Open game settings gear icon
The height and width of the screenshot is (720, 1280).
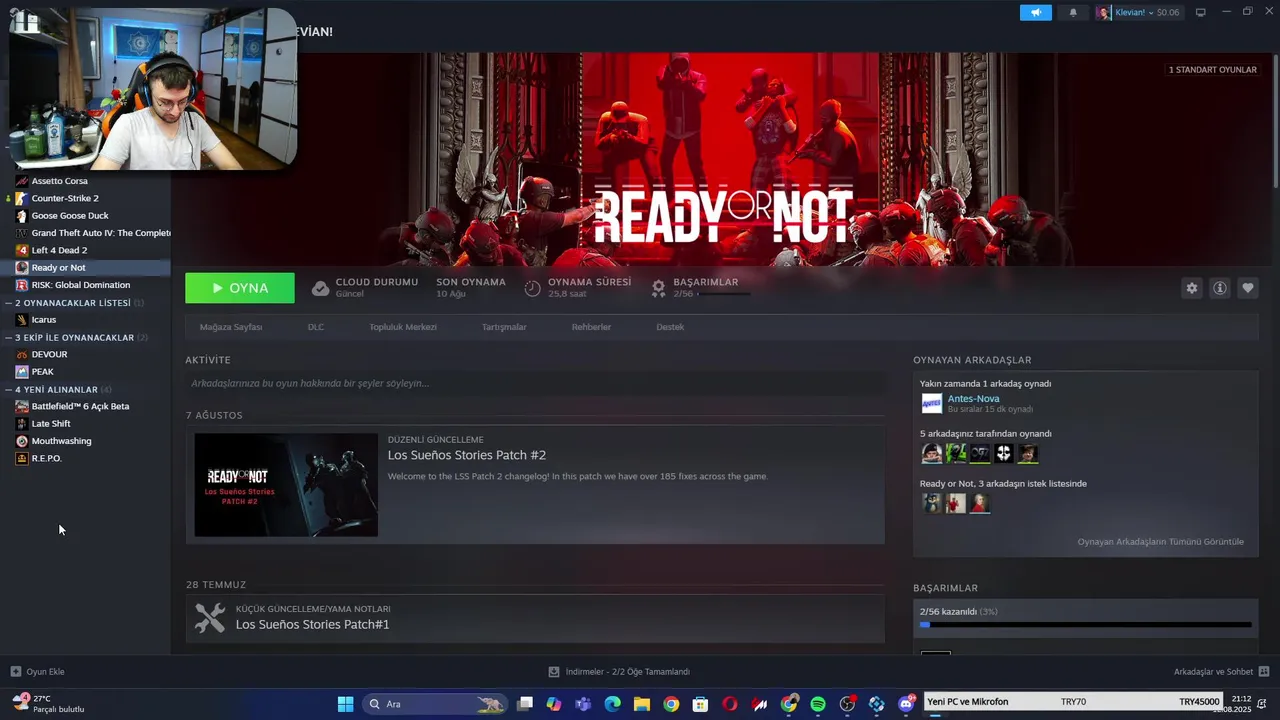click(x=1191, y=288)
